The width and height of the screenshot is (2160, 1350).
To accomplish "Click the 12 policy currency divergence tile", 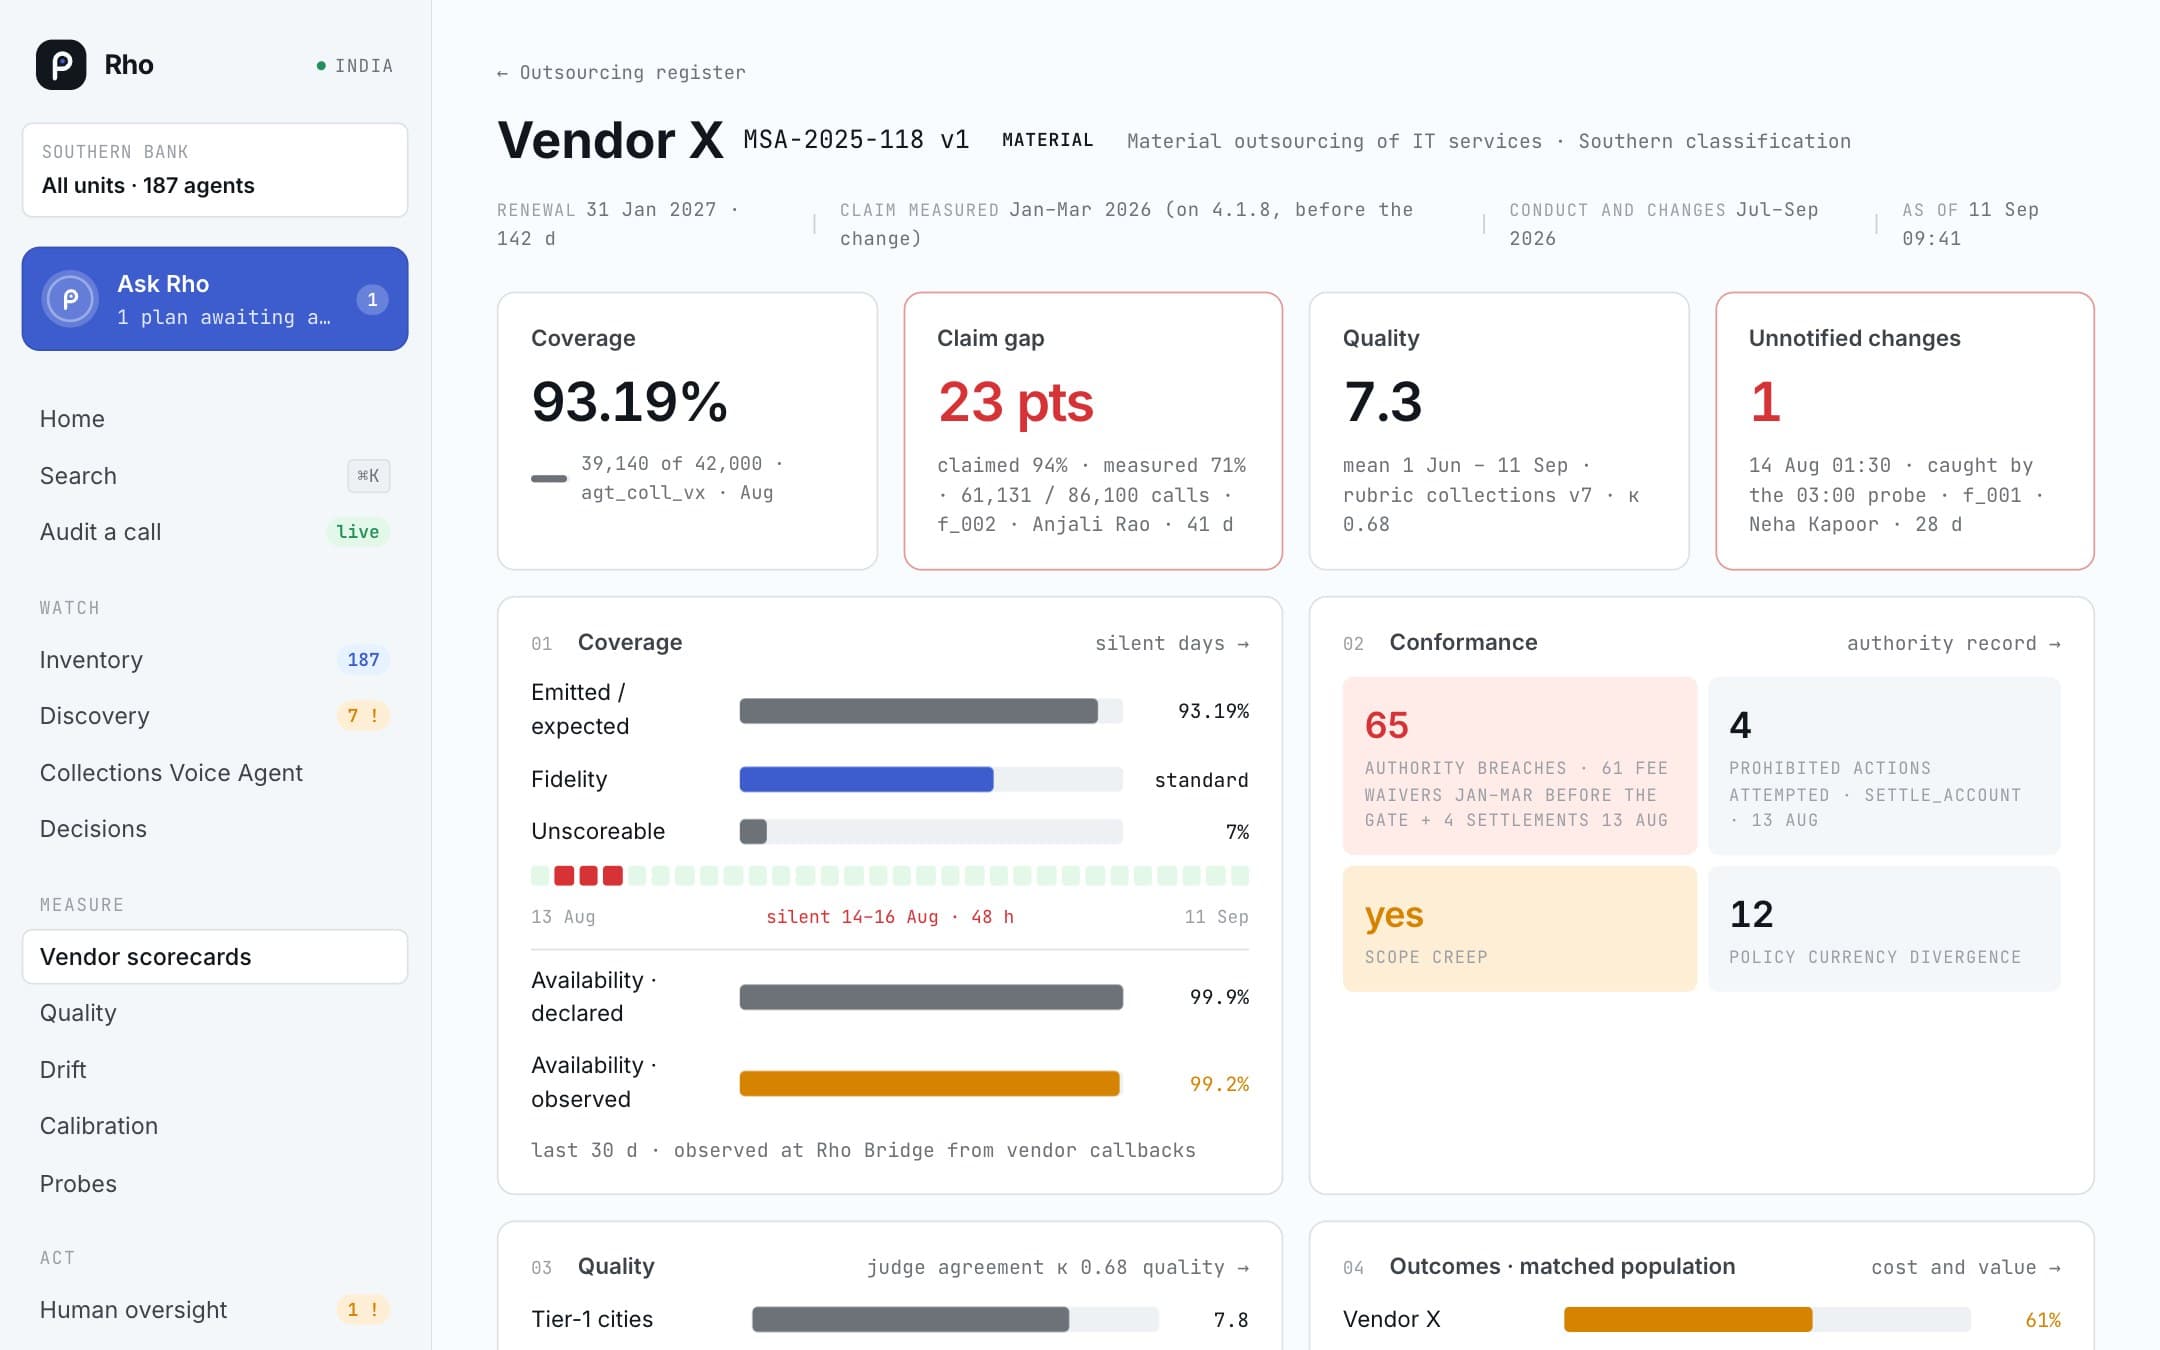I will [1884, 929].
